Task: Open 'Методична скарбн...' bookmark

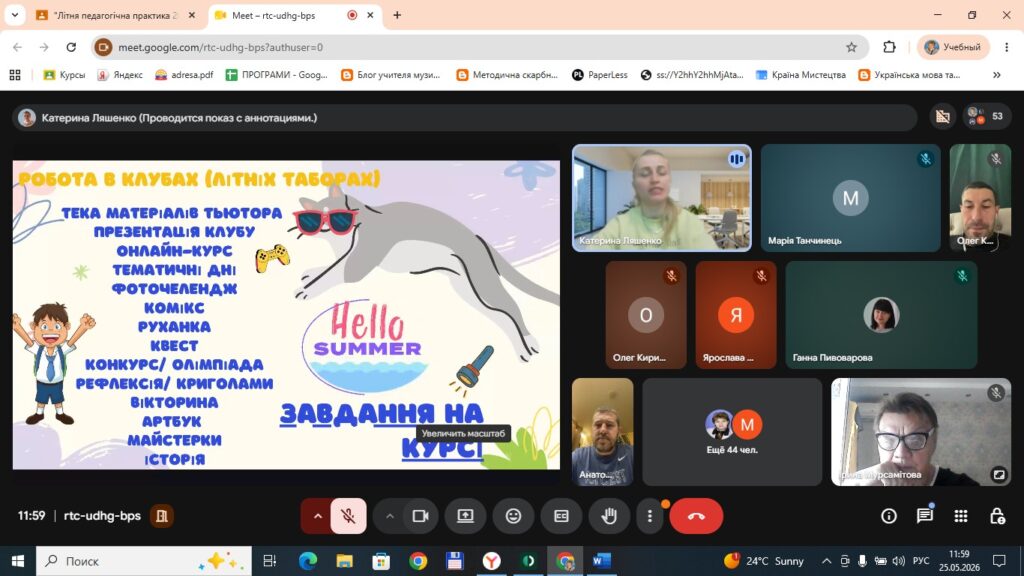Action: (x=507, y=75)
